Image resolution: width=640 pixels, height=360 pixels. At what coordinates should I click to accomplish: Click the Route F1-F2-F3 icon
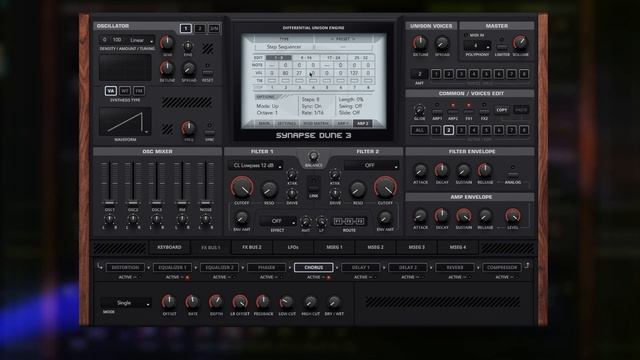coord(349,221)
